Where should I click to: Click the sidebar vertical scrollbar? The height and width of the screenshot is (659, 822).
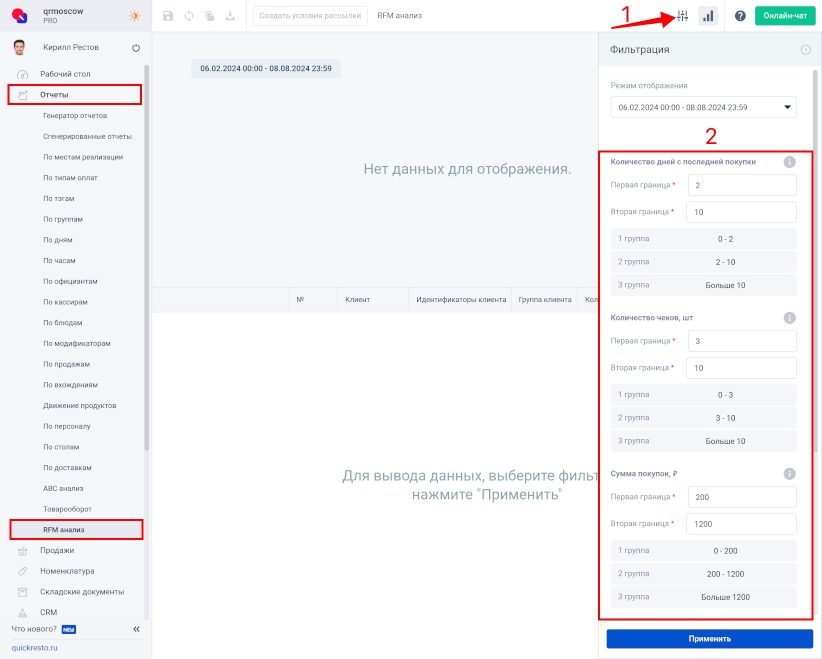click(147, 257)
